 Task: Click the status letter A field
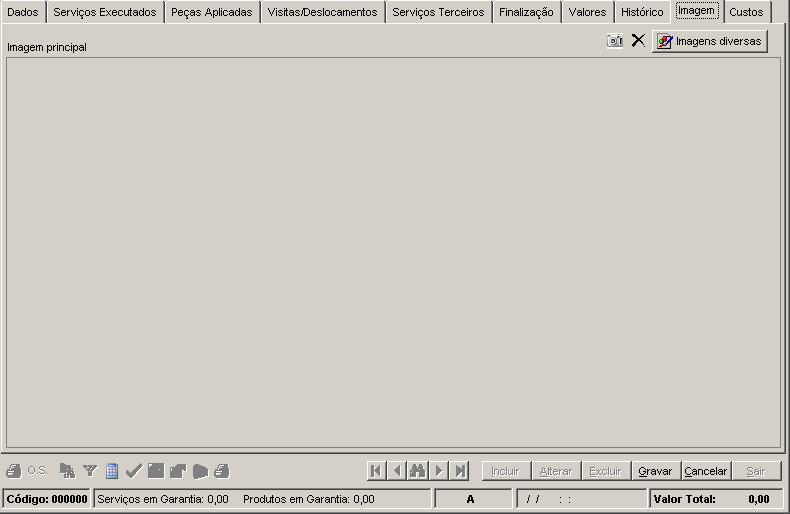coord(473,499)
